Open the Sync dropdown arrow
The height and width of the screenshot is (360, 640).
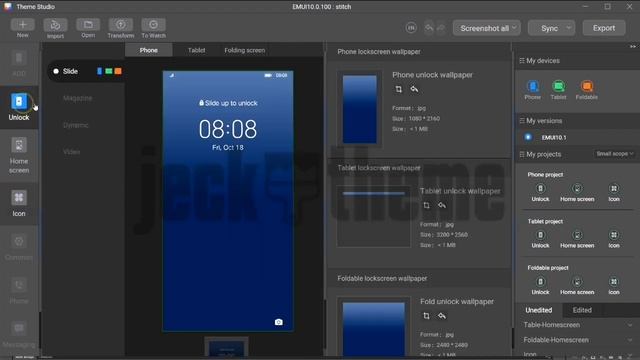click(569, 28)
